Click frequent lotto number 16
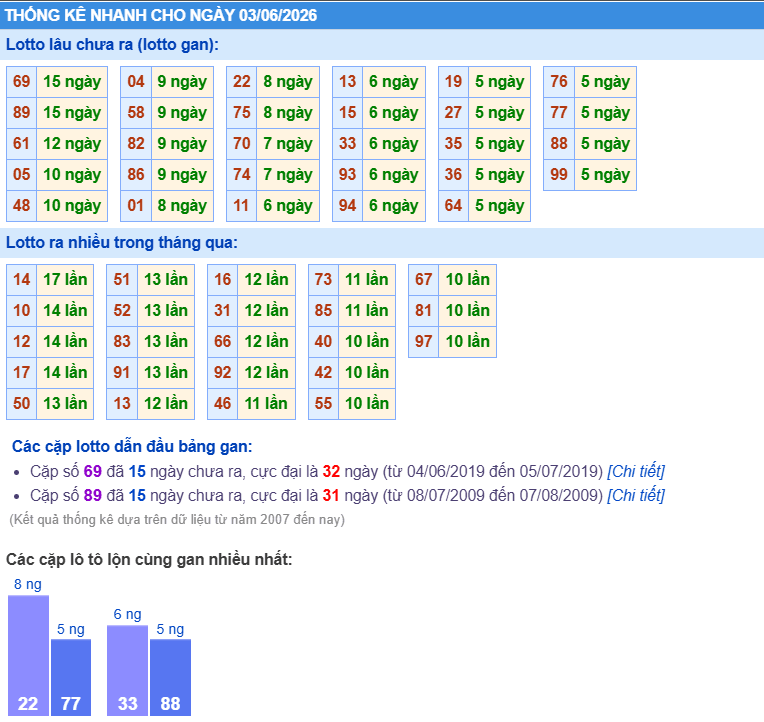 pos(223,280)
